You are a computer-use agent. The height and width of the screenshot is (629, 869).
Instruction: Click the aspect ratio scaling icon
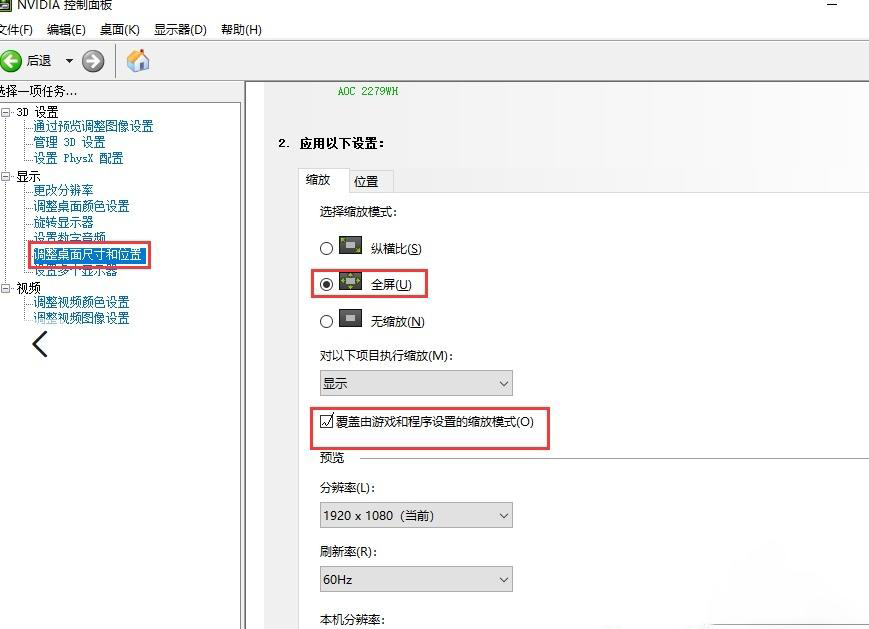[350, 245]
